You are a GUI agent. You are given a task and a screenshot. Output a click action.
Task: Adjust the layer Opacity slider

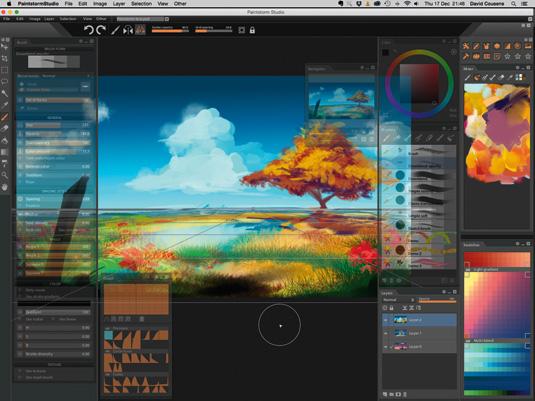[x=437, y=300]
